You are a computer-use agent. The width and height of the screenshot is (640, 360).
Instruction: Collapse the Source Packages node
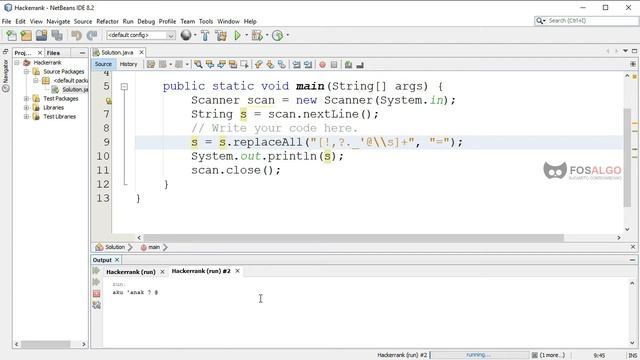(x=26, y=71)
